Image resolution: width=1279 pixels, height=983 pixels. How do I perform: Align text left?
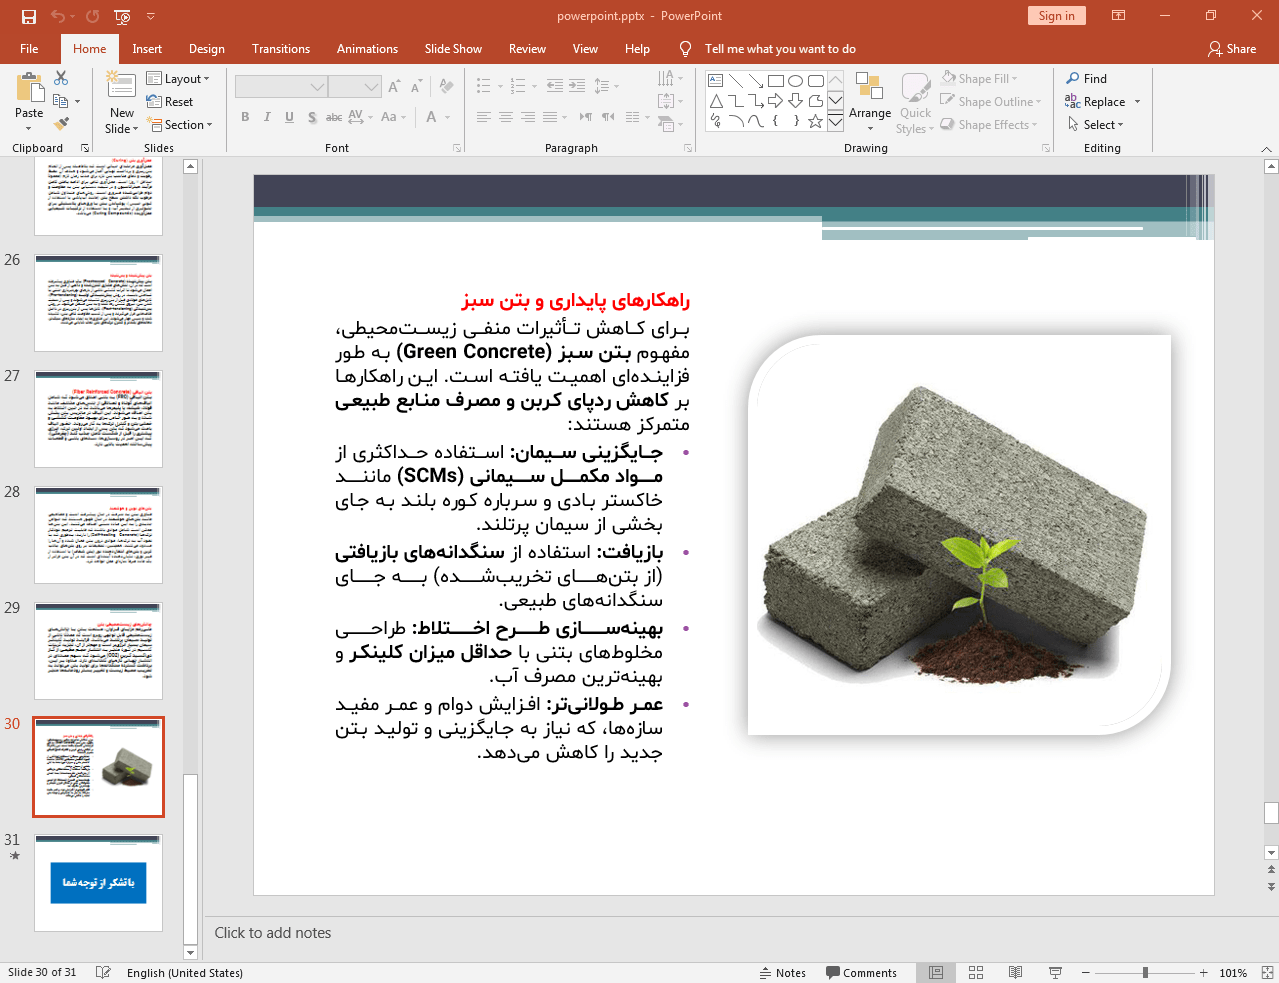[x=483, y=117]
